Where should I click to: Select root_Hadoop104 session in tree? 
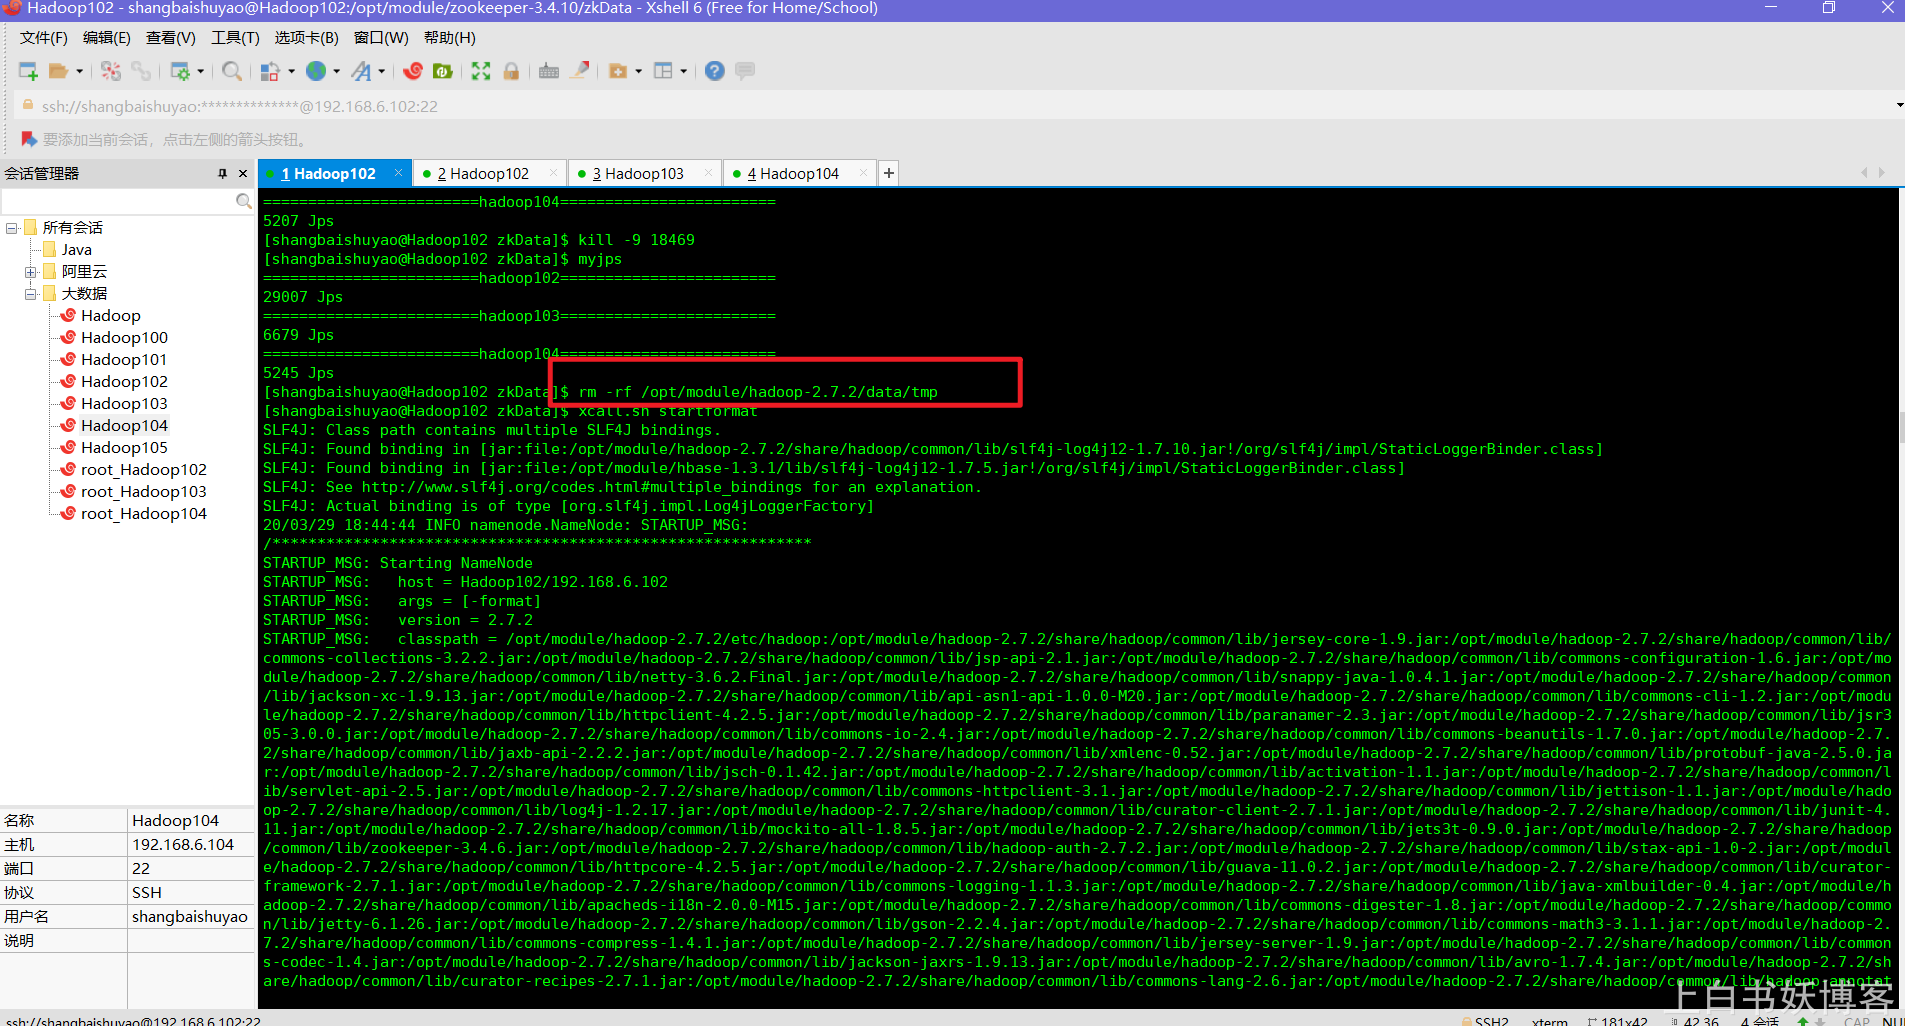pos(134,514)
